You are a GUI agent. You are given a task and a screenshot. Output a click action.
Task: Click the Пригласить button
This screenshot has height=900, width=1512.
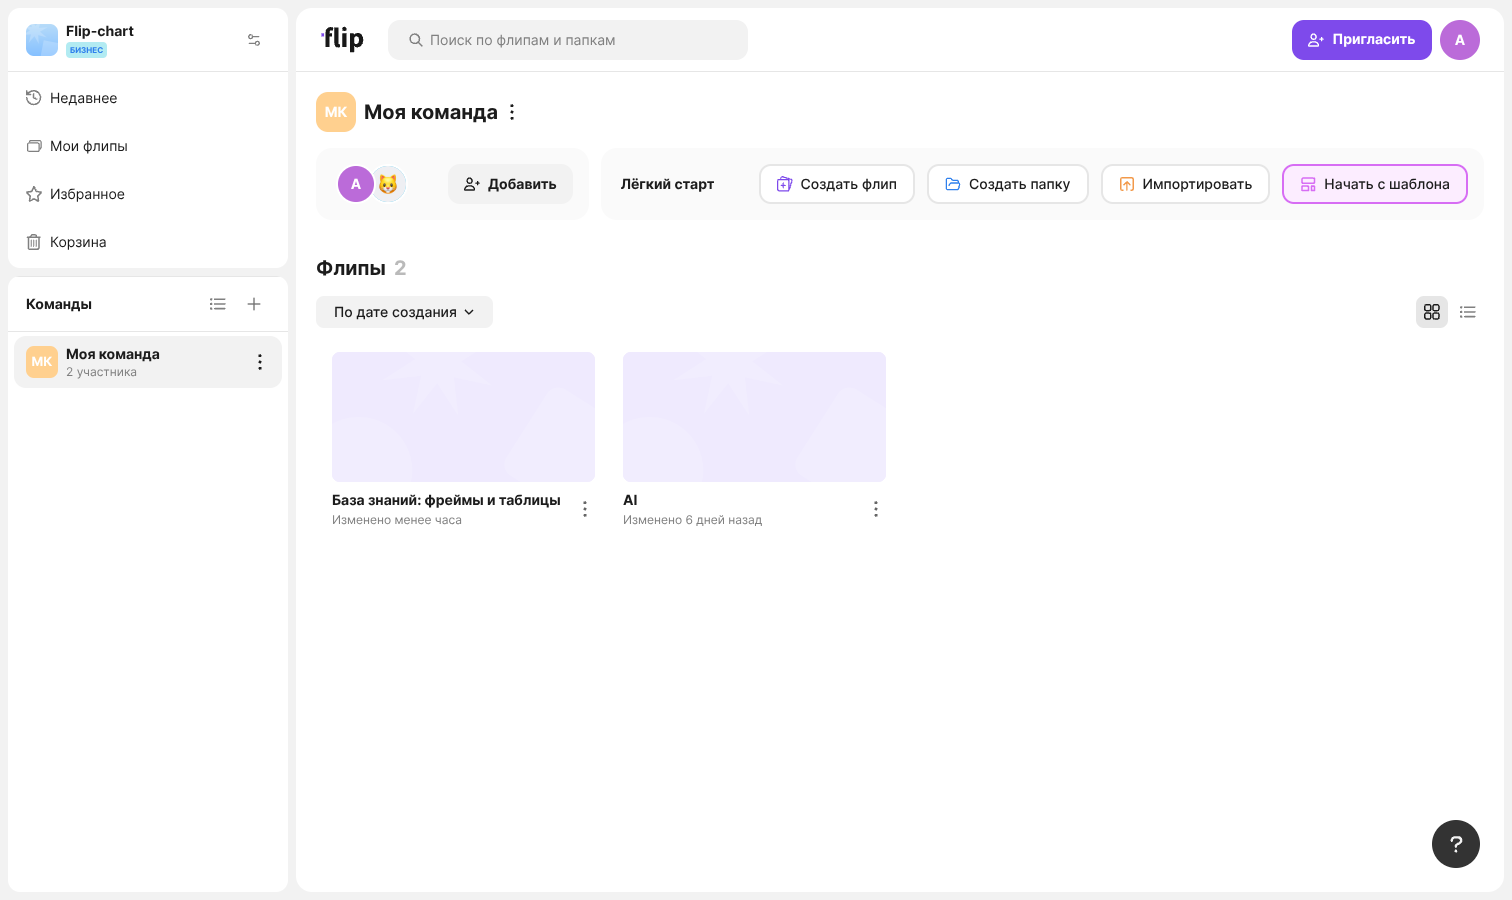(x=1362, y=40)
